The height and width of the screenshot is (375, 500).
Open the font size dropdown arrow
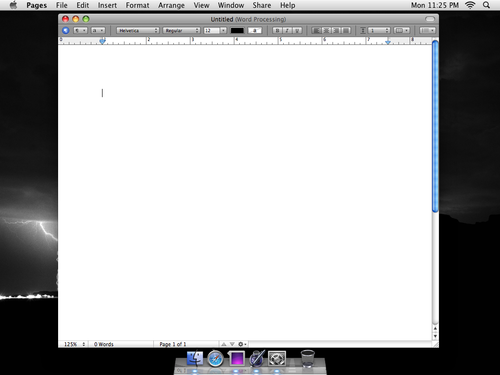(x=223, y=30)
